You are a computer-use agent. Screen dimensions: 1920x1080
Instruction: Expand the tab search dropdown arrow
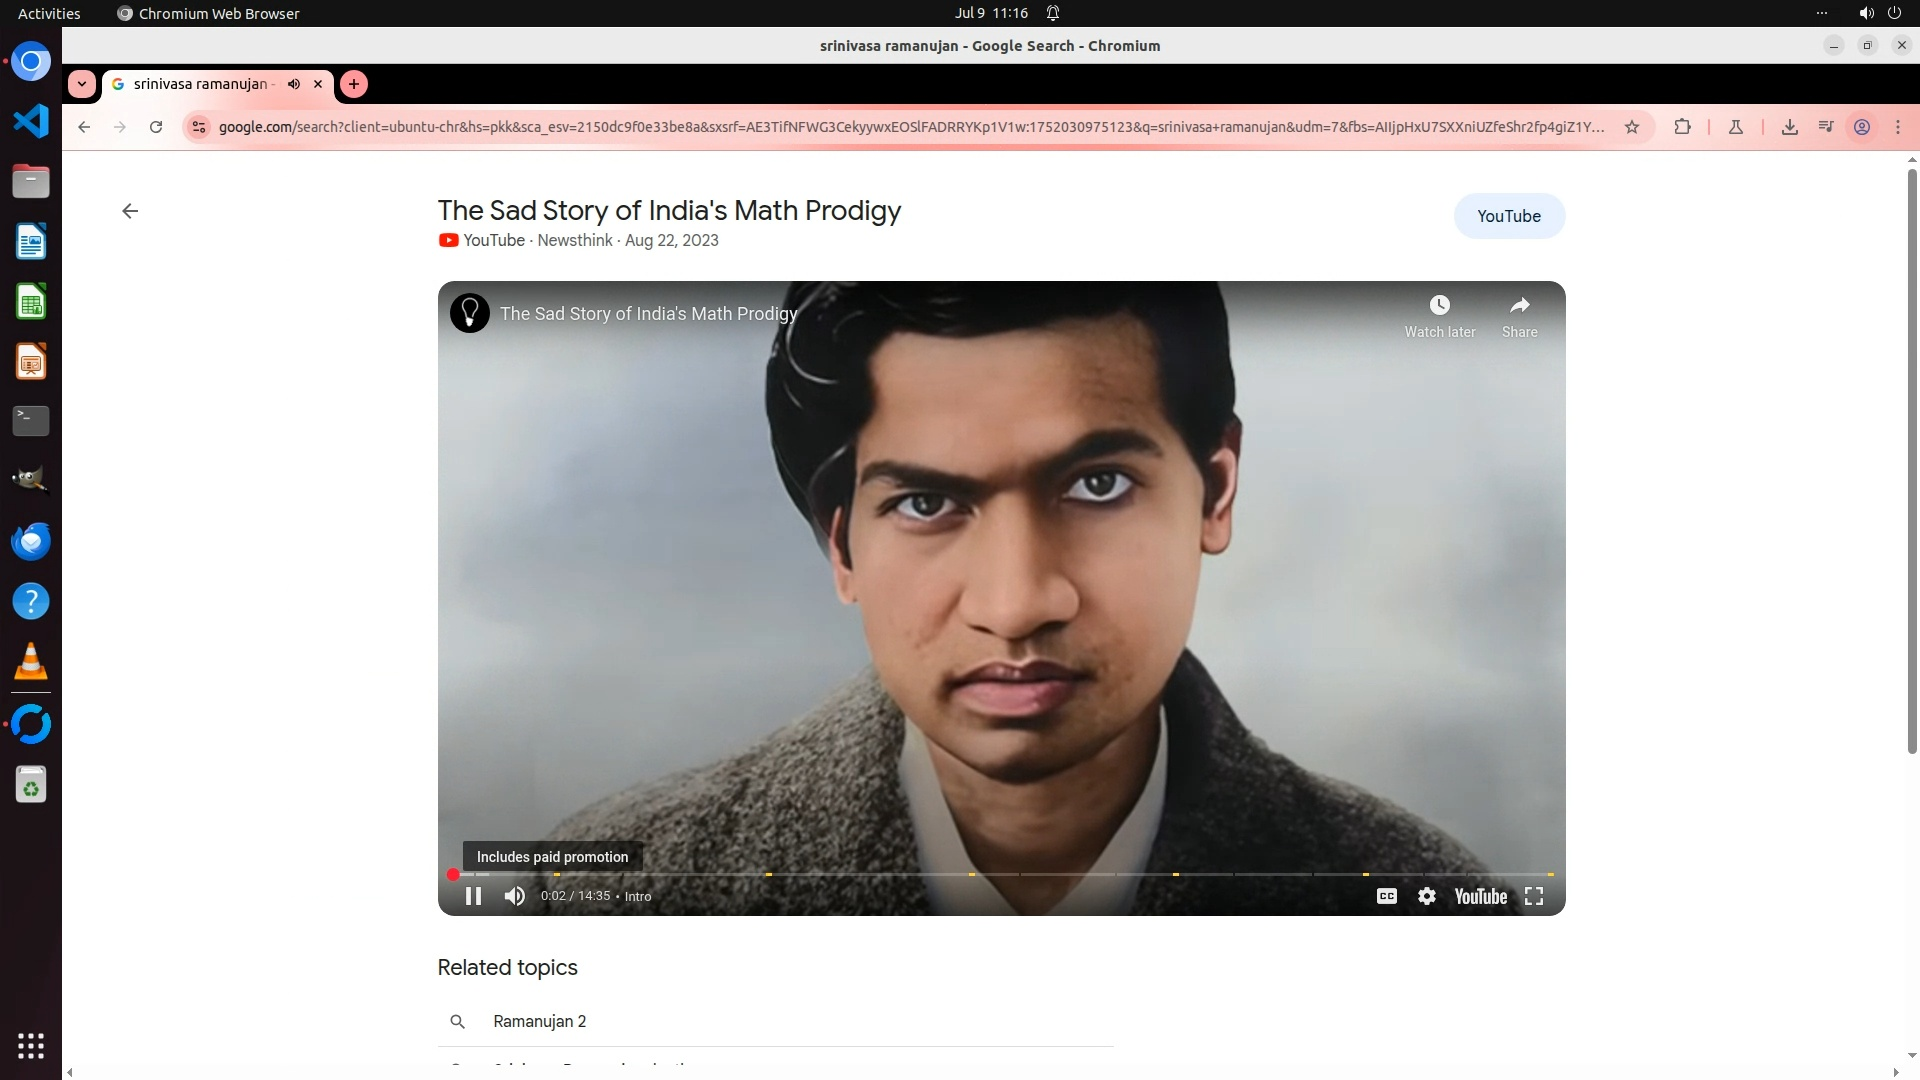coord(82,84)
